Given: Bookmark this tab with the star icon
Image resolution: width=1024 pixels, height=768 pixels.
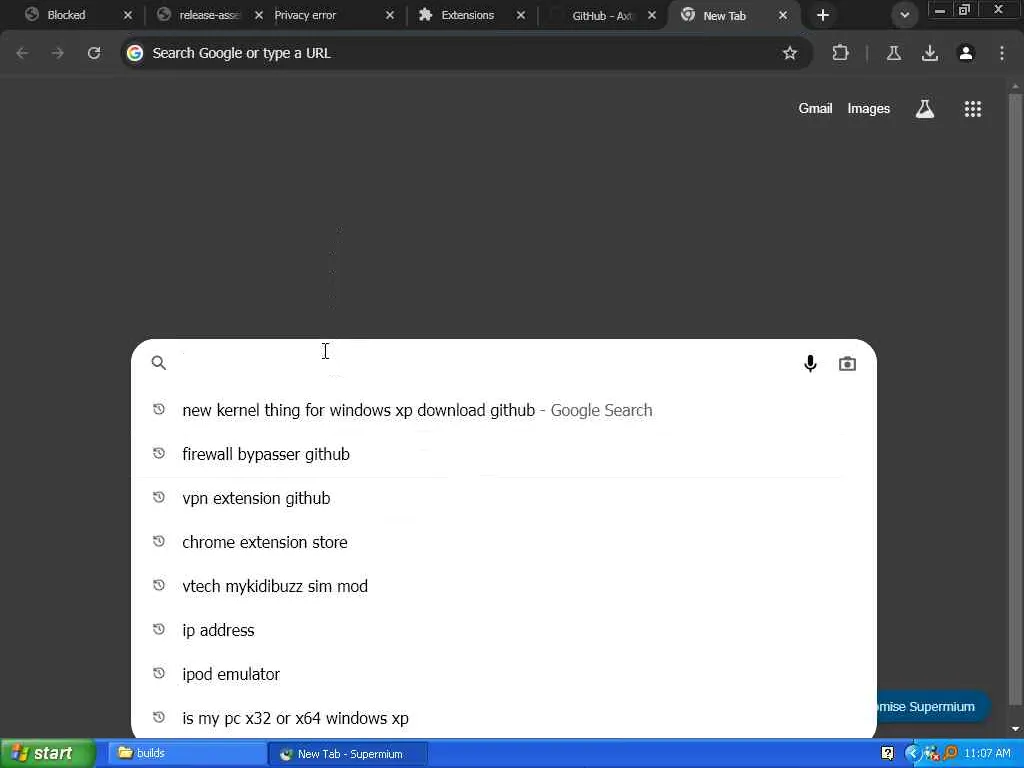Looking at the screenshot, I should (790, 53).
